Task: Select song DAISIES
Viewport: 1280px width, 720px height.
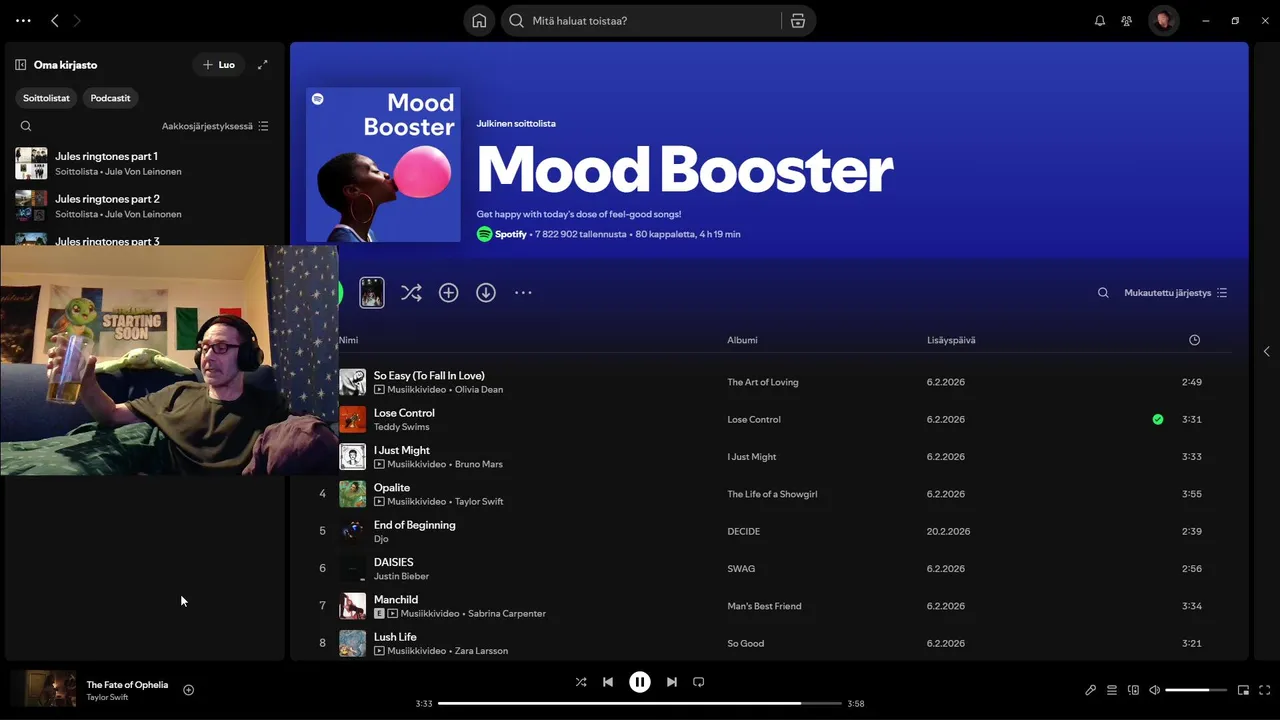Action: (x=394, y=562)
